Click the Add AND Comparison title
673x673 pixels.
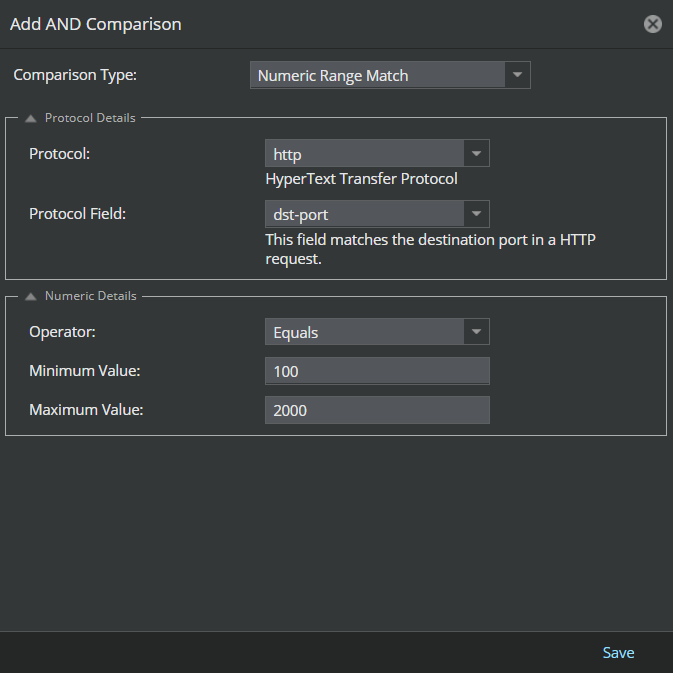click(x=96, y=24)
